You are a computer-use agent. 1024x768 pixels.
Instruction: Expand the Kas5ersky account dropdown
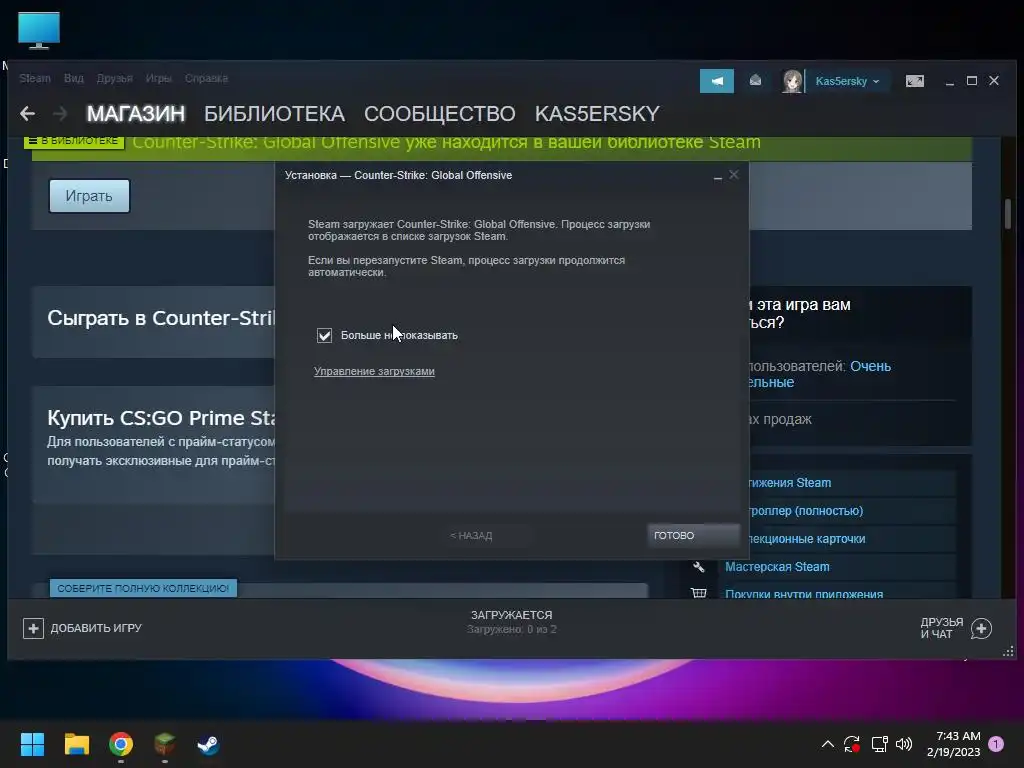click(x=876, y=82)
